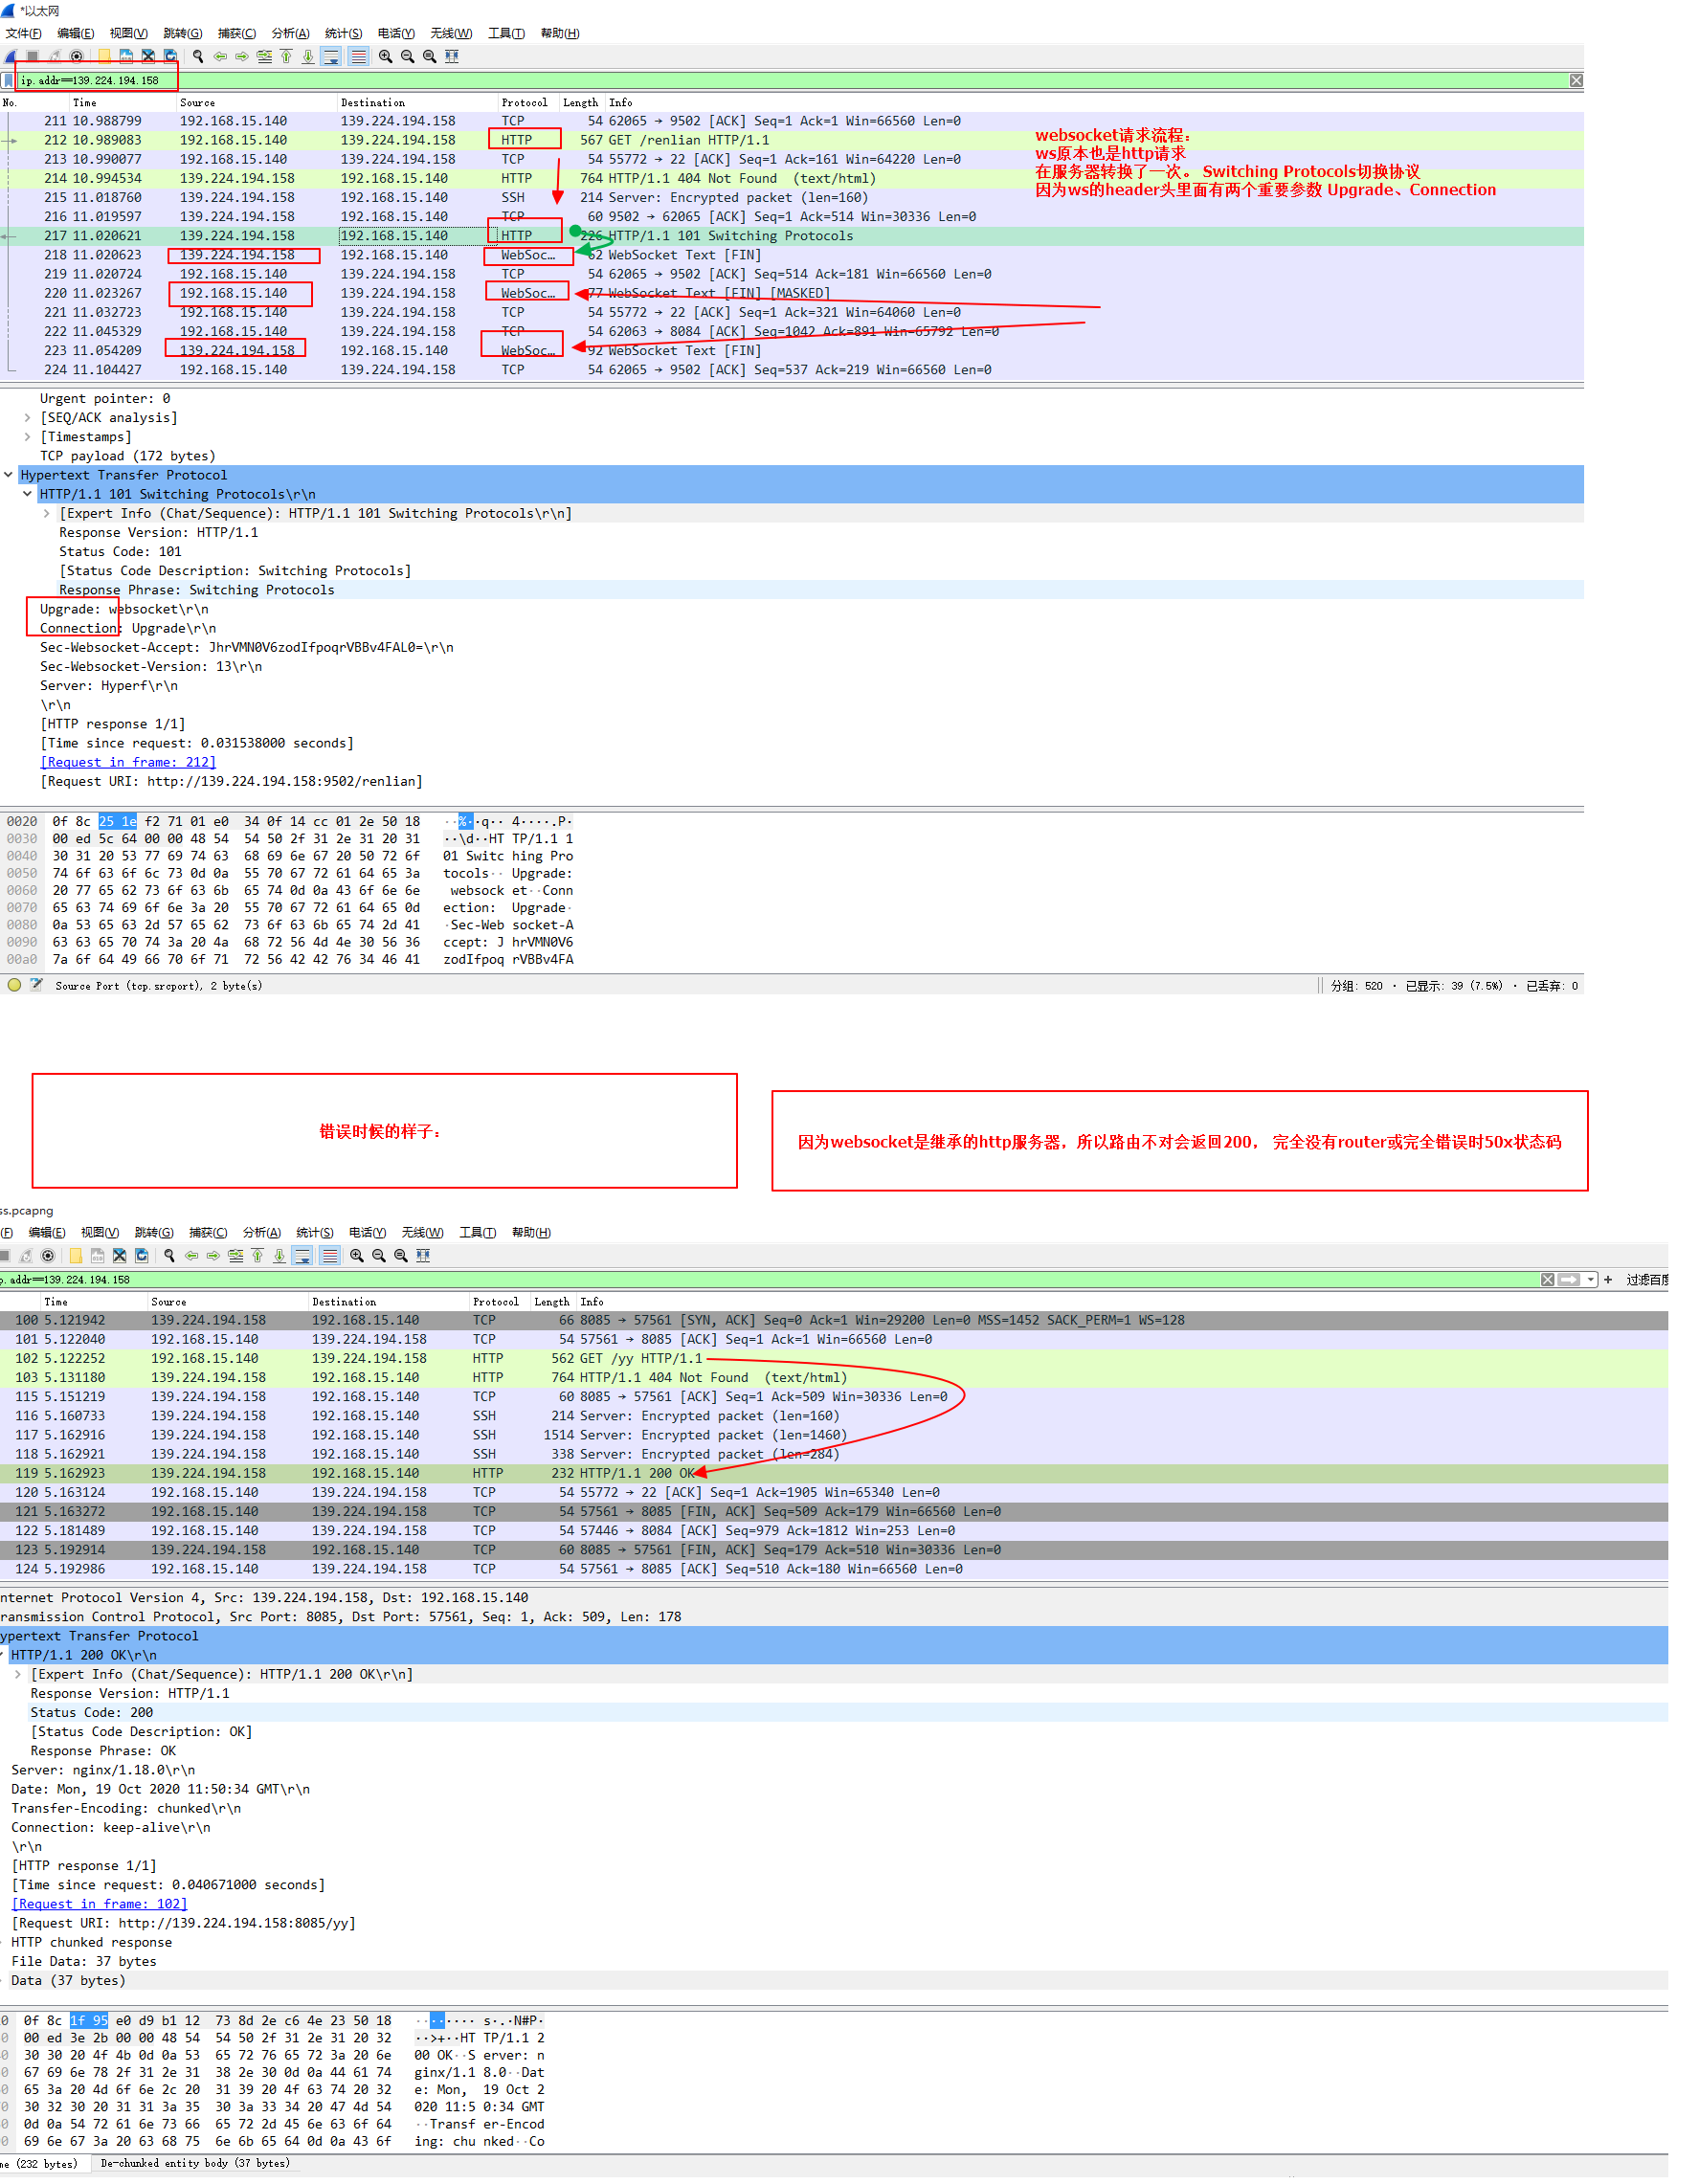Open capture options in the 以太网 window
1699x2184 pixels.
[x=76, y=56]
